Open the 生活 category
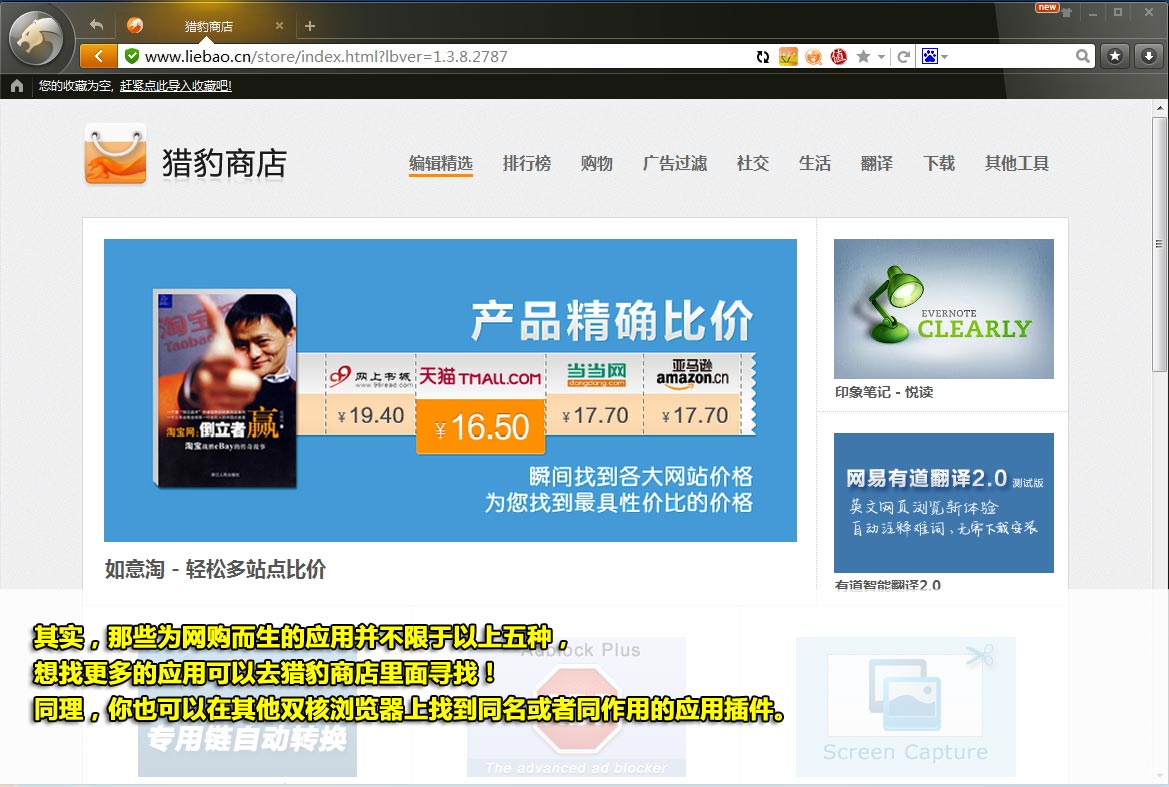Viewport: 1169px width, 787px height. [814, 163]
